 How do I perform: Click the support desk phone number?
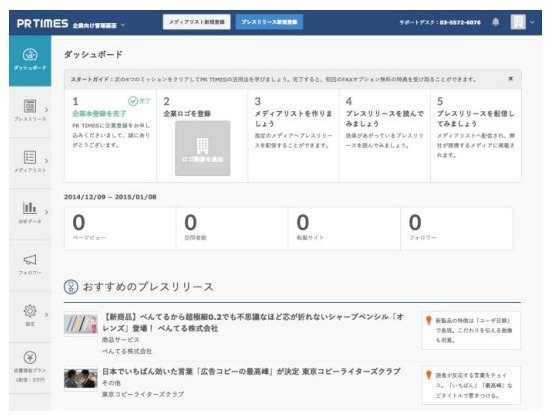460,22
